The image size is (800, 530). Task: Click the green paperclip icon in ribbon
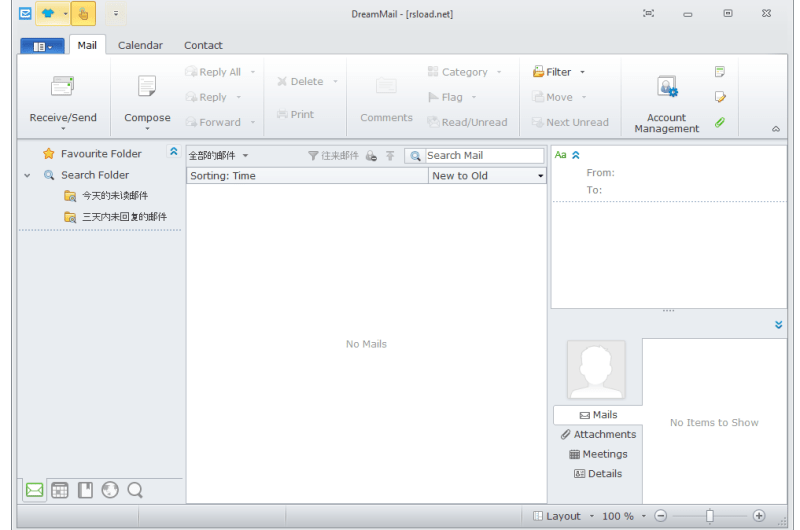(x=720, y=122)
